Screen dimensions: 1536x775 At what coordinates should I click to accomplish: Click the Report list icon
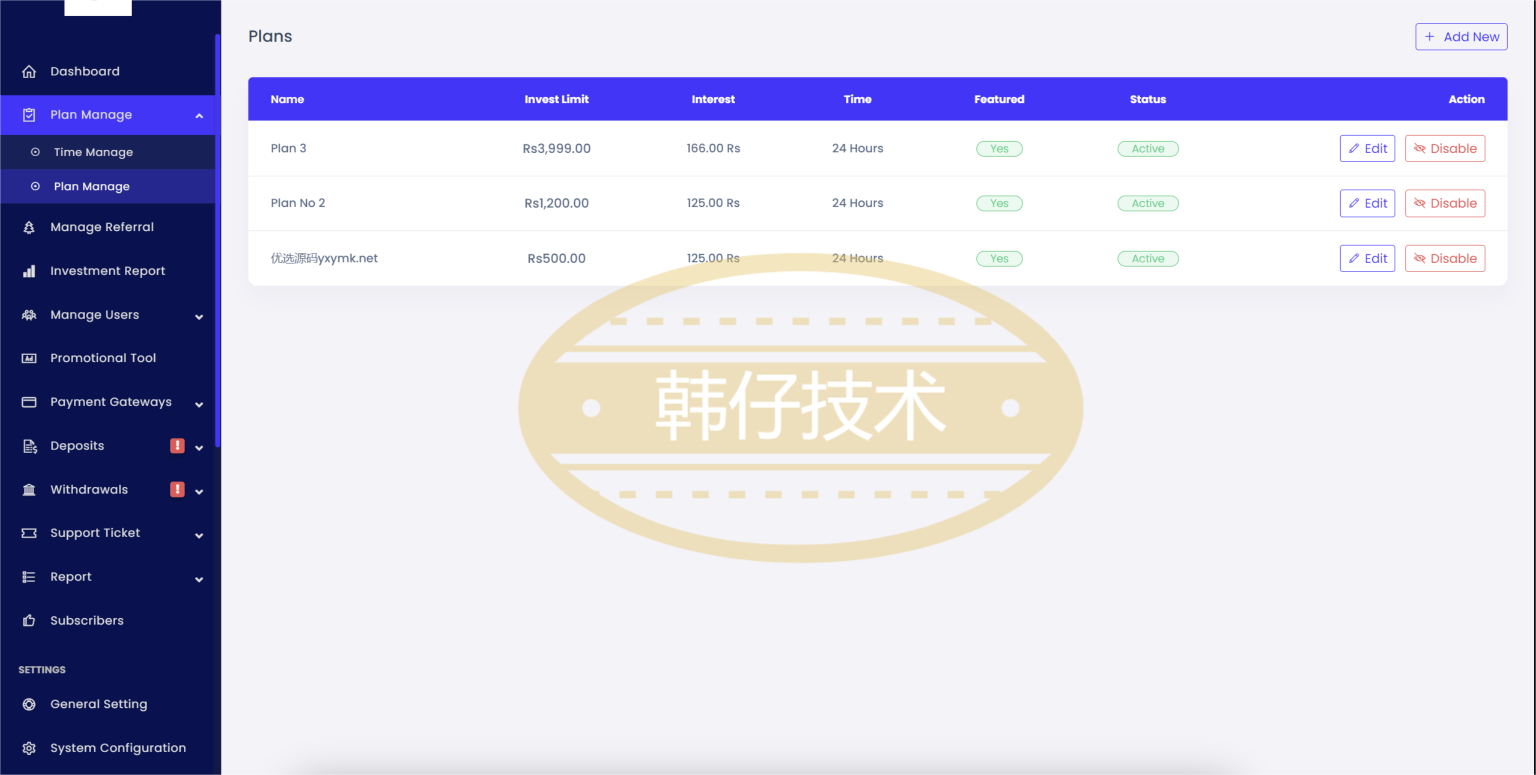click(29, 577)
